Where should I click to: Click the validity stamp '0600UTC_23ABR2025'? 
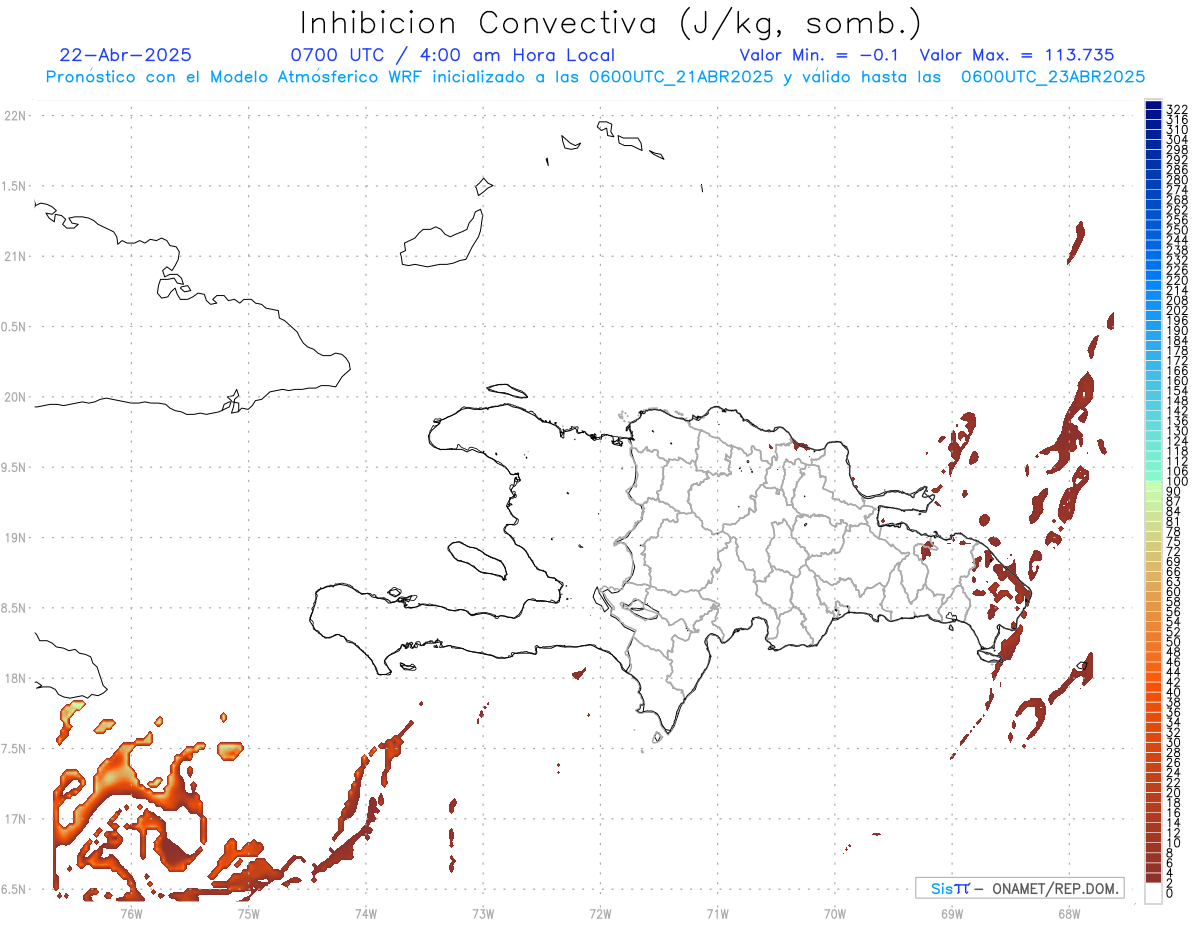click(1053, 77)
